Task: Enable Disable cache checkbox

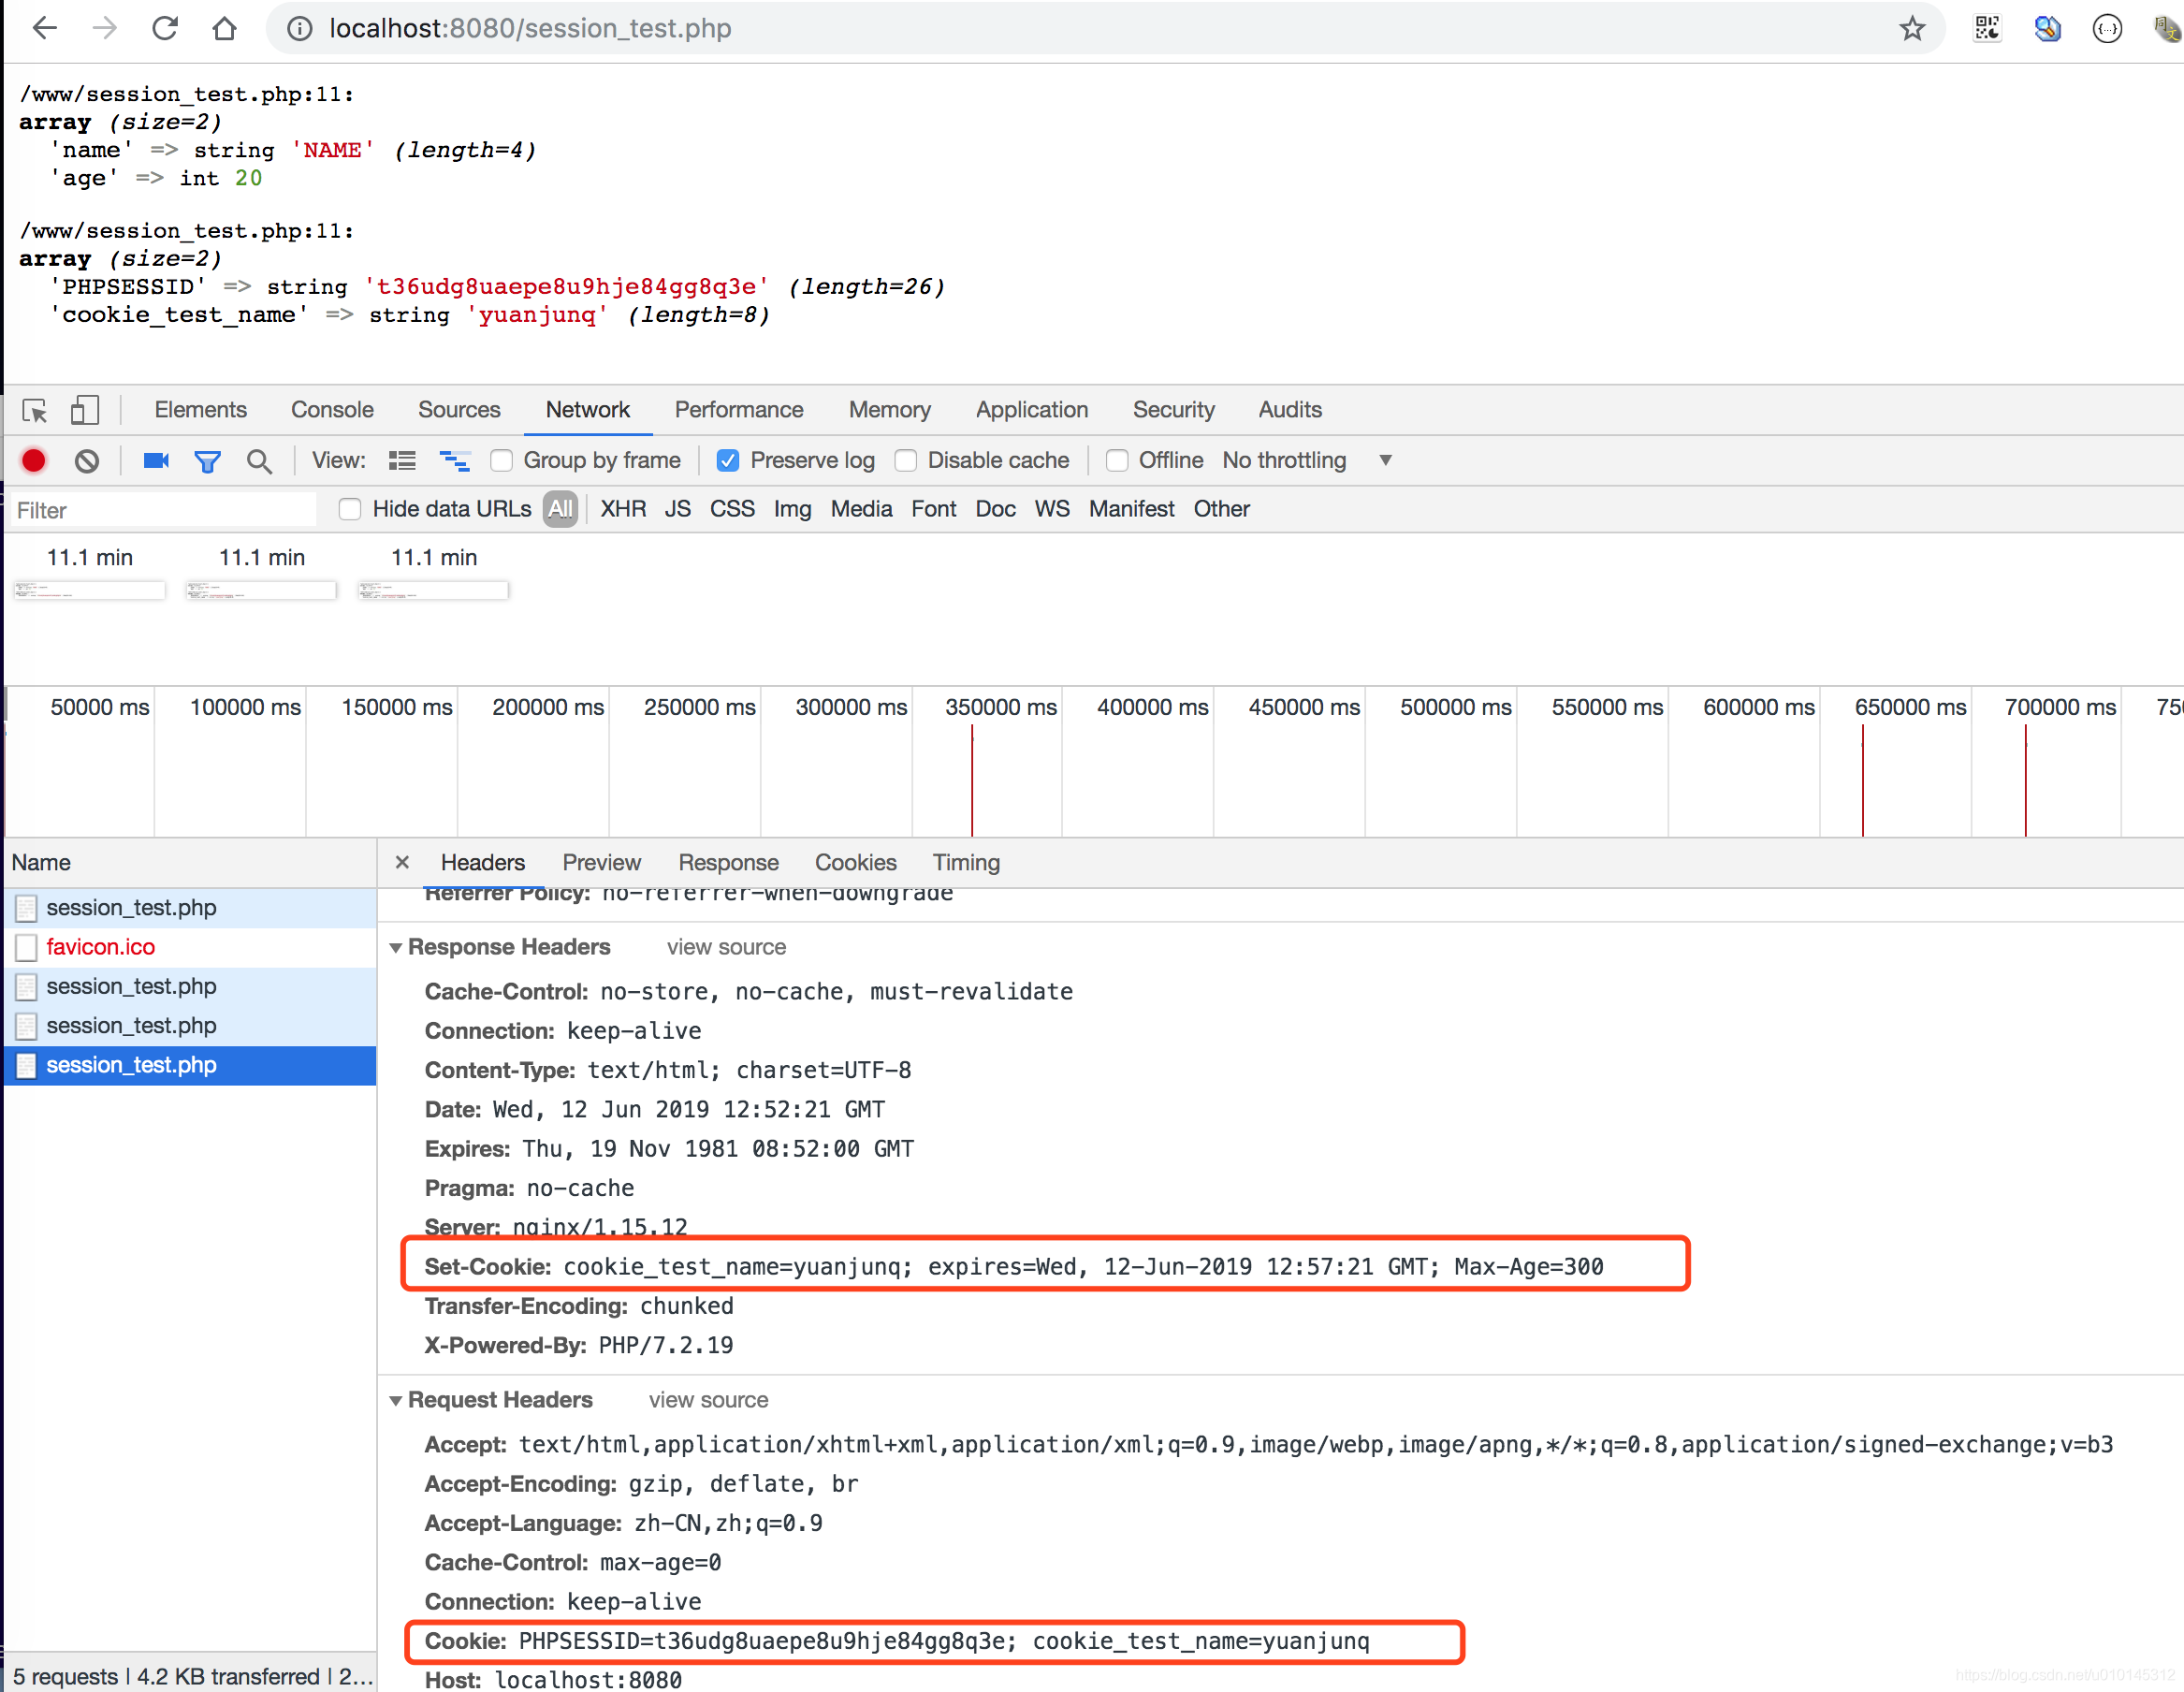Action: click(x=905, y=461)
